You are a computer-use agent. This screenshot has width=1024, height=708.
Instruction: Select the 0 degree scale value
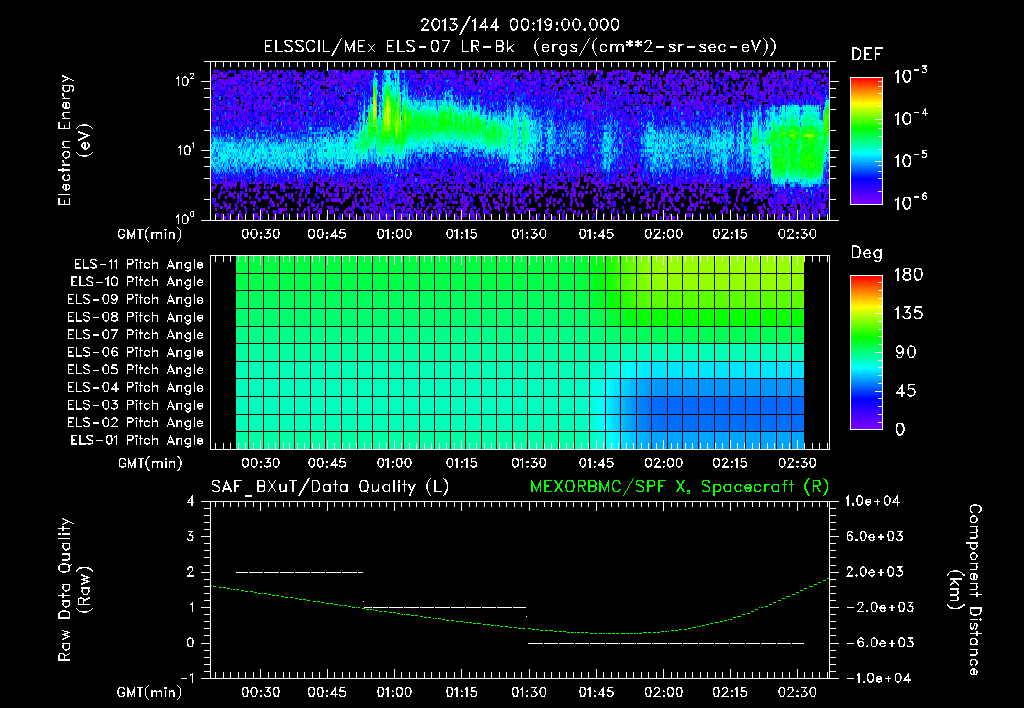[900, 430]
